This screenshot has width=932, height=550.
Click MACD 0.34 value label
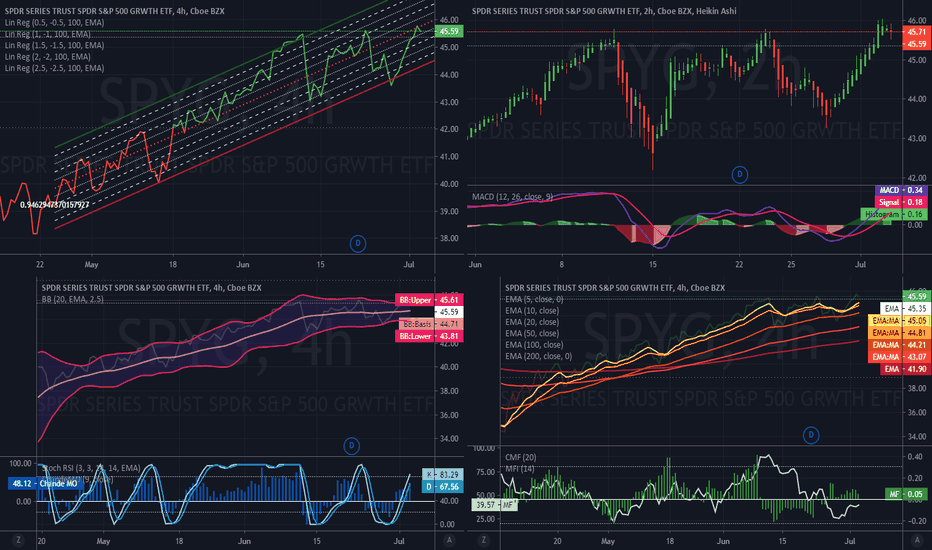pos(901,190)
